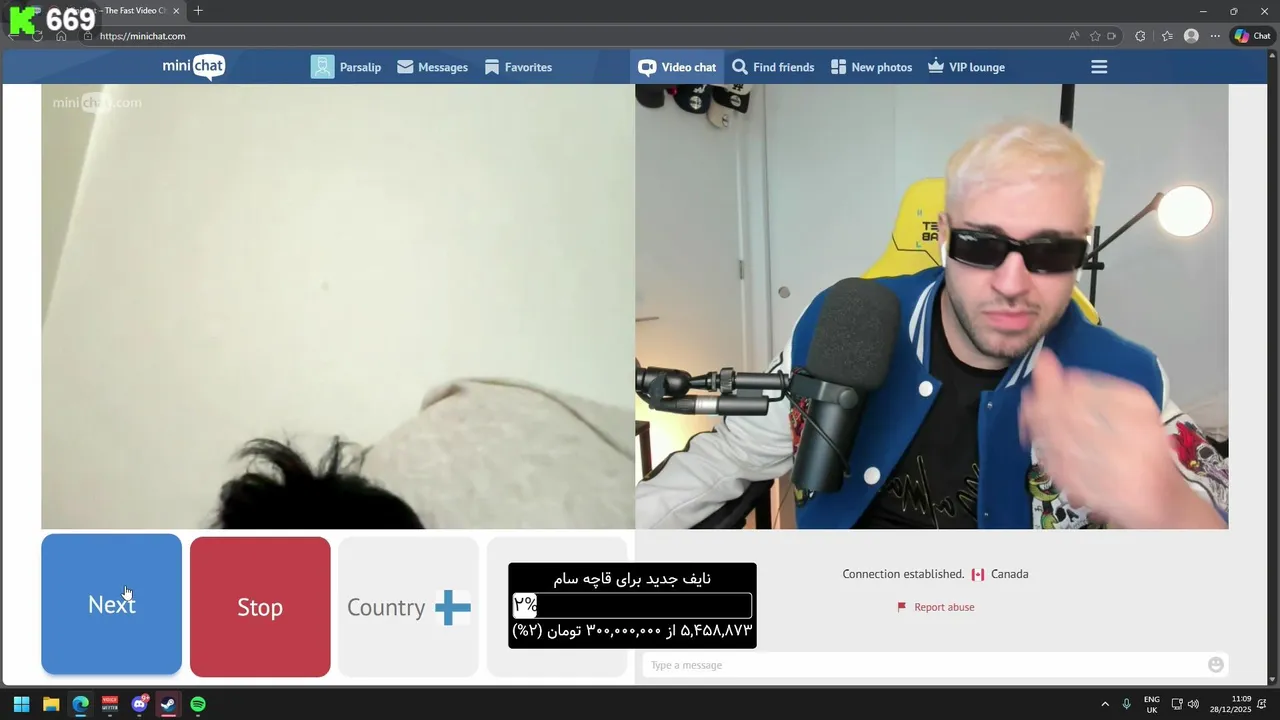The height and width of the screenshot is (720, 1280).
Task: Click the Read aloud icon in address bar
Action: 1074,36
